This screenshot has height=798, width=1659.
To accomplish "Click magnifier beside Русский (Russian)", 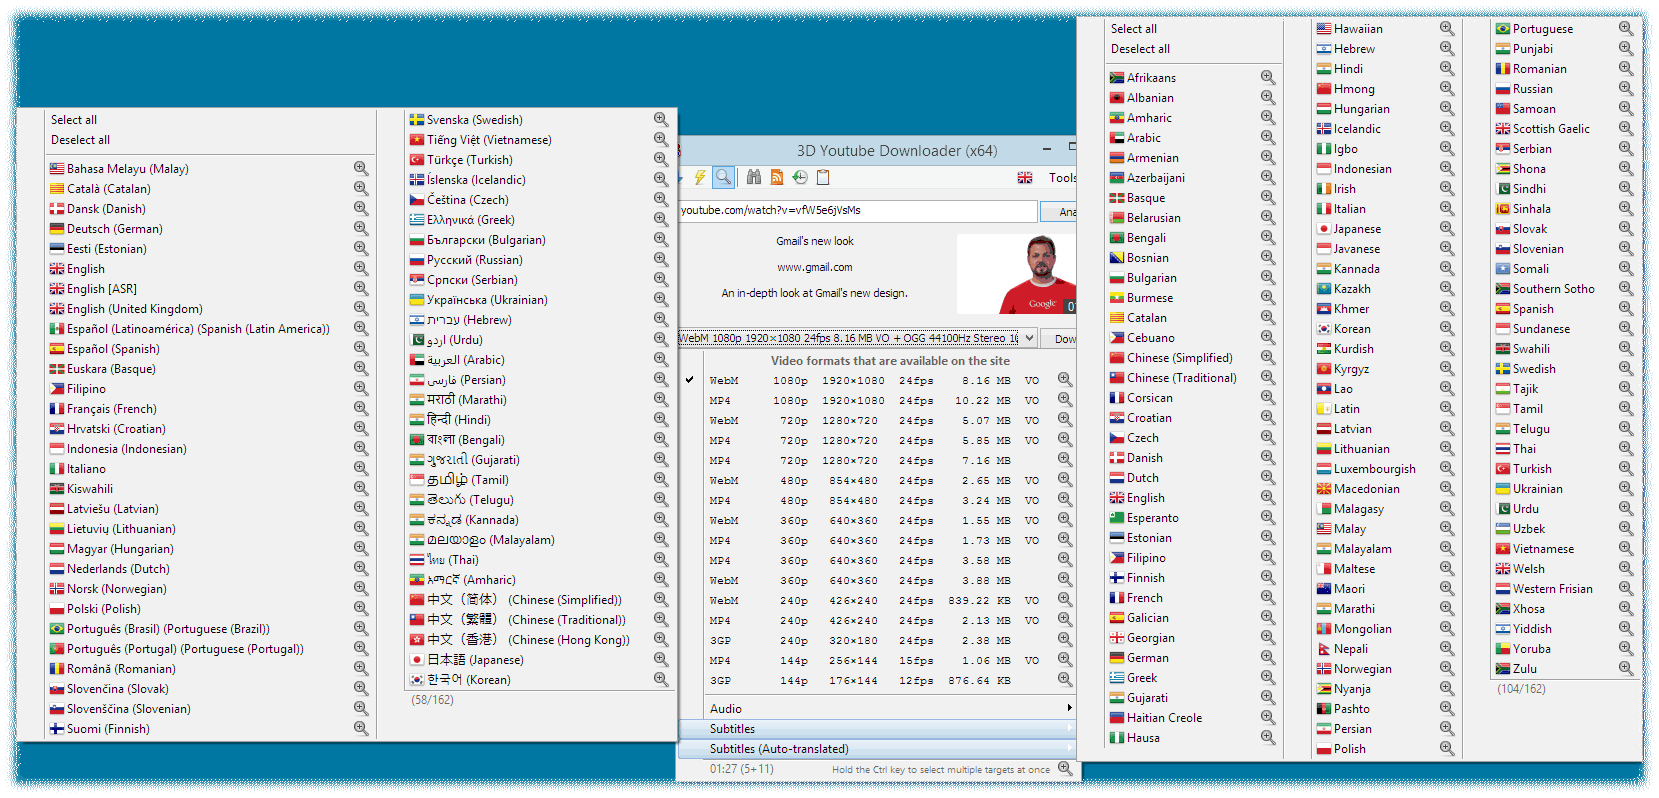I will click(x=661, y=260).
